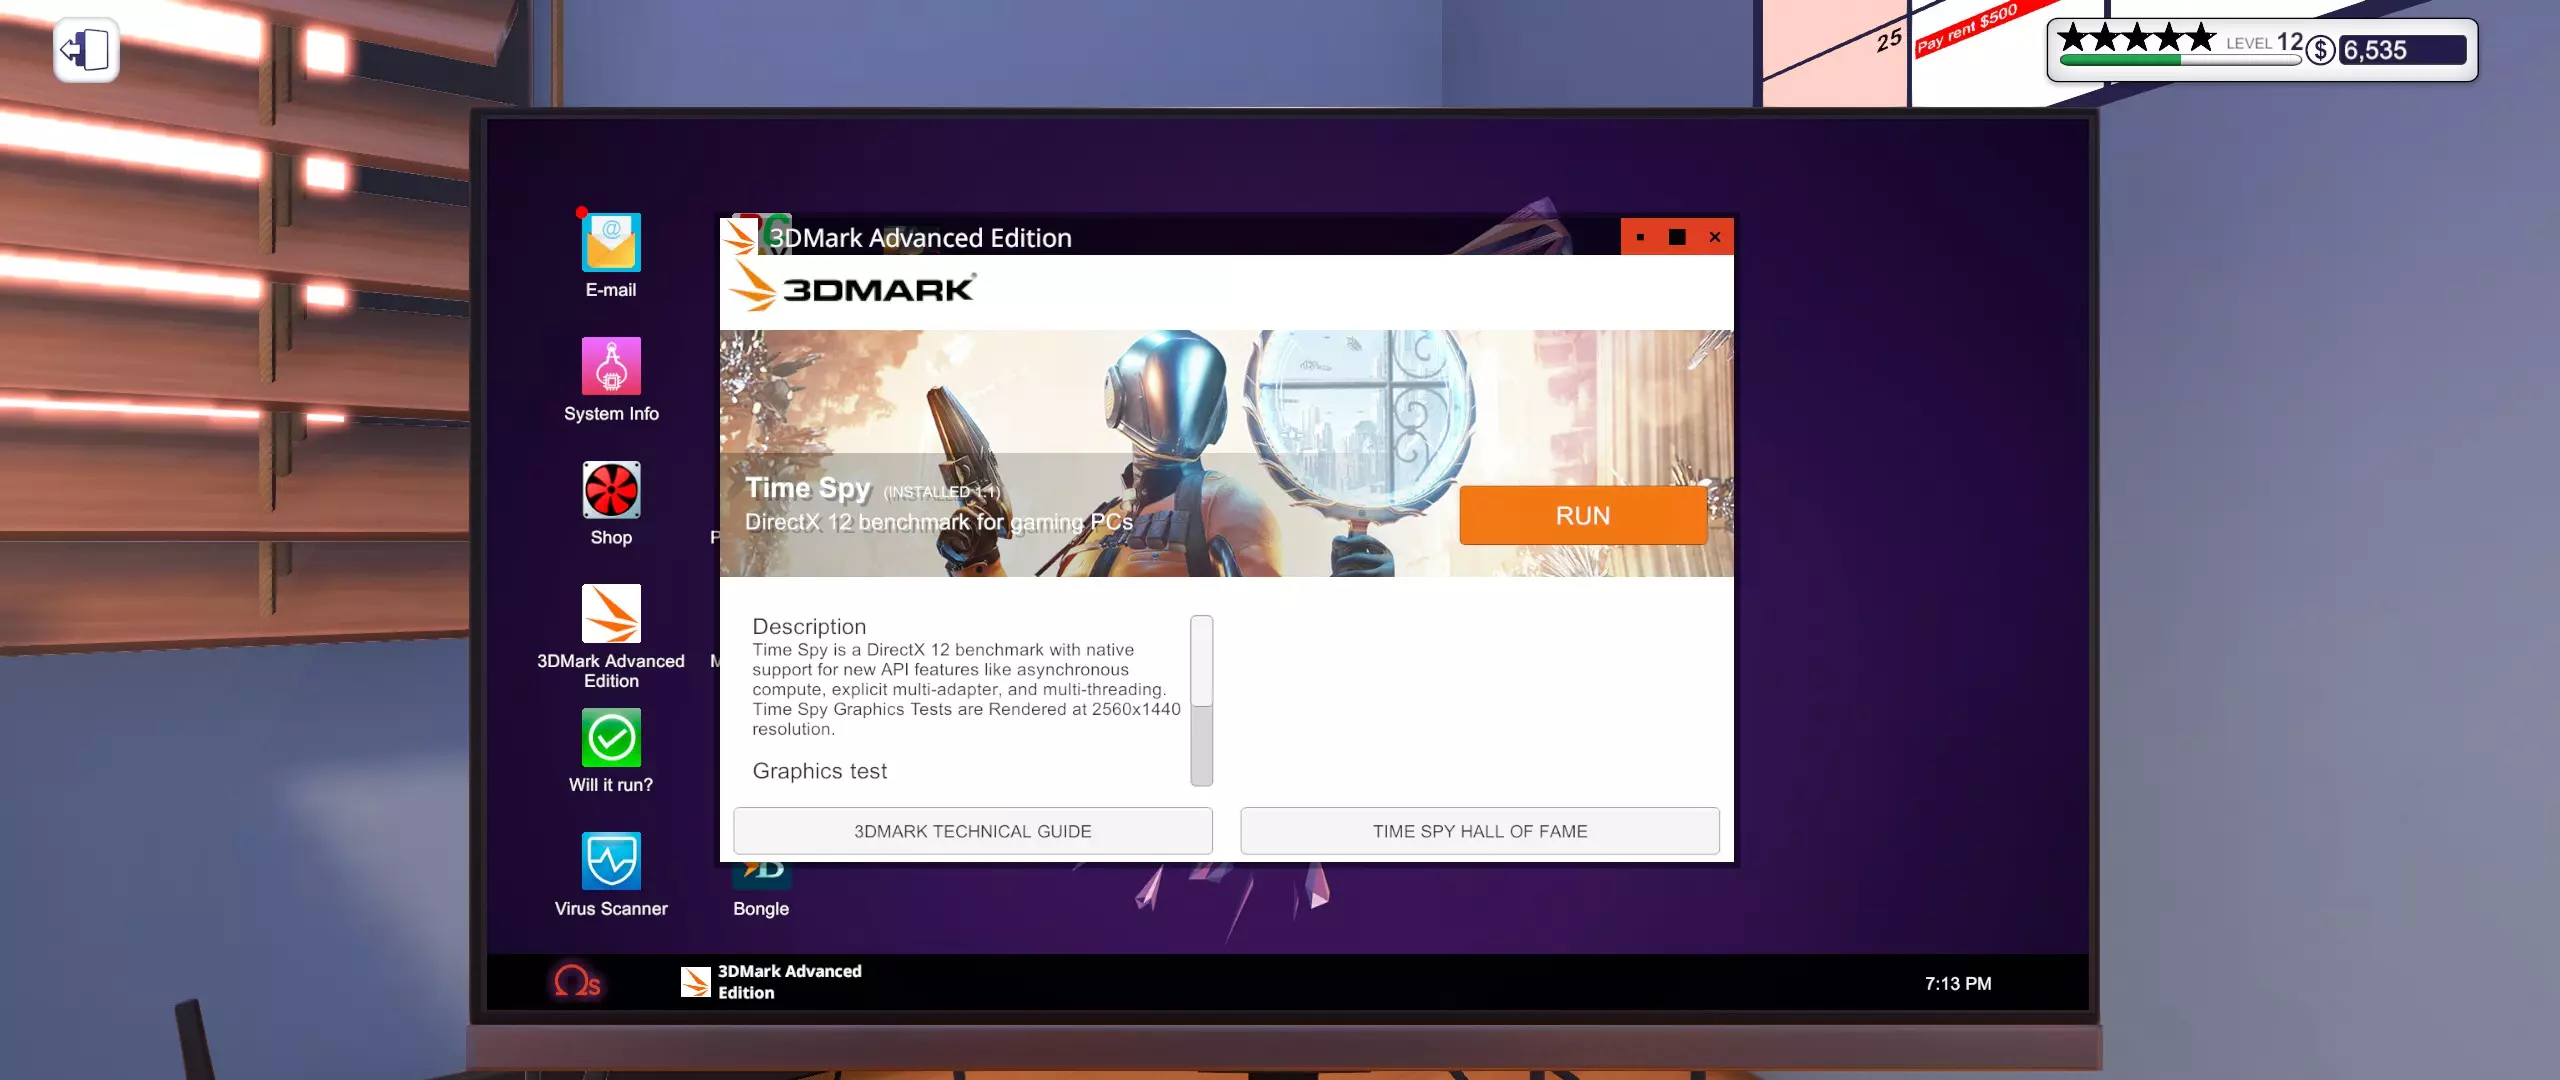Viewport: 2560px width, 1080px height.
Task: Close the 3DMark window
Action: 1715,237
